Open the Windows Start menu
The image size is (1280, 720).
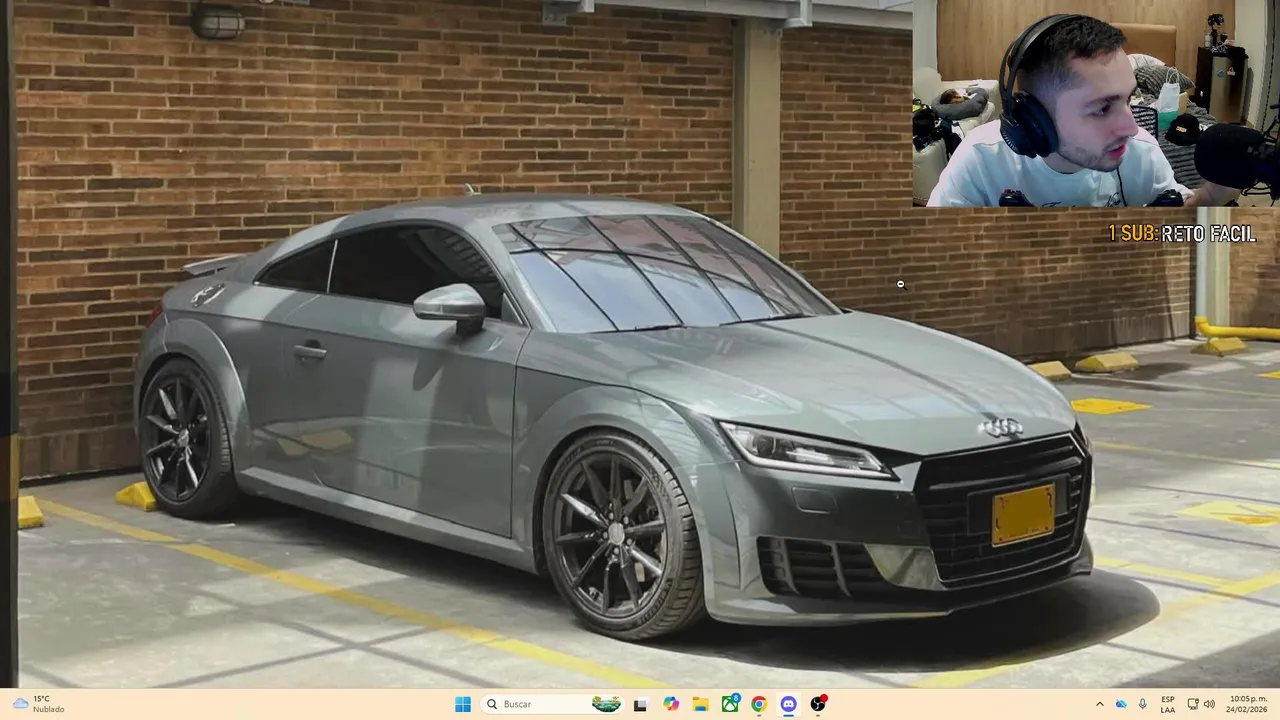[x=463, y=704]
